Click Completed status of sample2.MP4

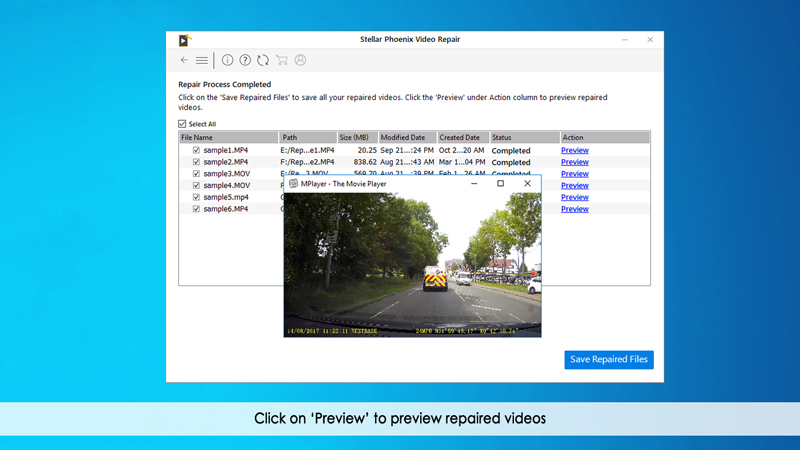pos(511,163)
